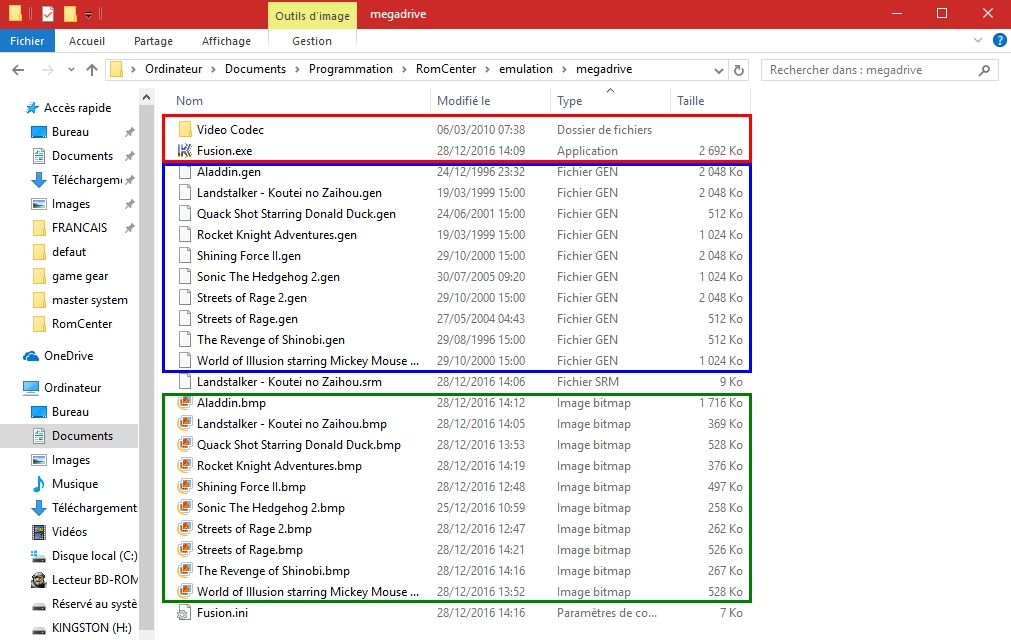Click the Sonic The Hedgehog 2.bmp icon
1011x640 pixels.
[x=184, y=508]
